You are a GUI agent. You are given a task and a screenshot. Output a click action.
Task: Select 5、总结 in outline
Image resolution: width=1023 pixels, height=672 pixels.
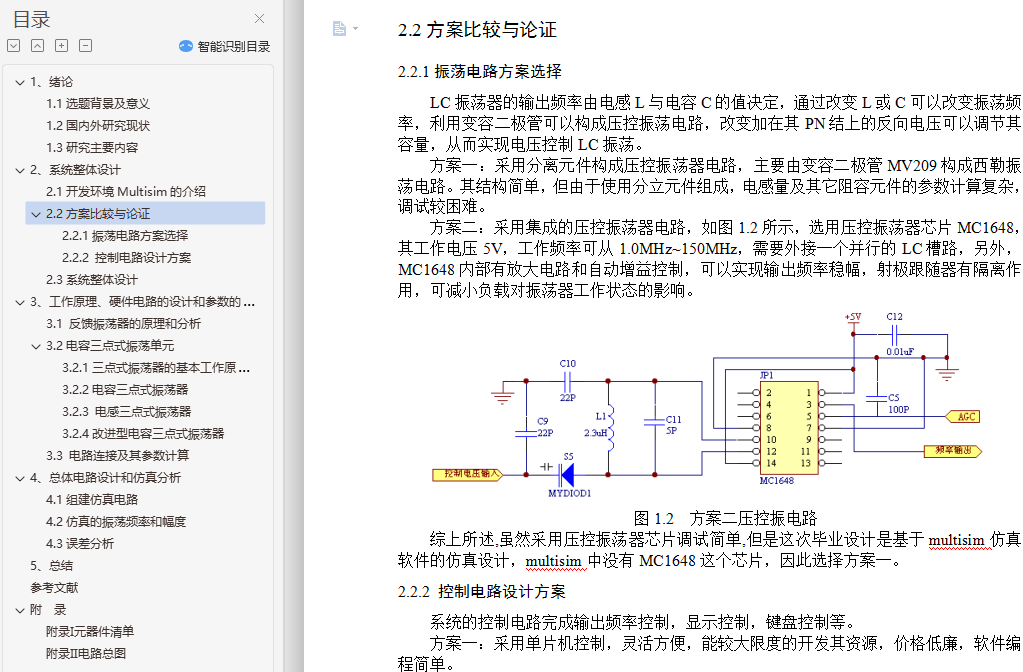(x=52, y=566)
